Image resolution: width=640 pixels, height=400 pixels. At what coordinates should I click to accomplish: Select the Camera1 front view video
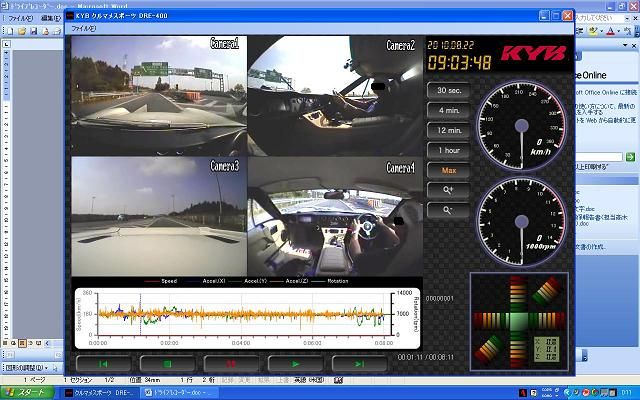tap(159, 96)
